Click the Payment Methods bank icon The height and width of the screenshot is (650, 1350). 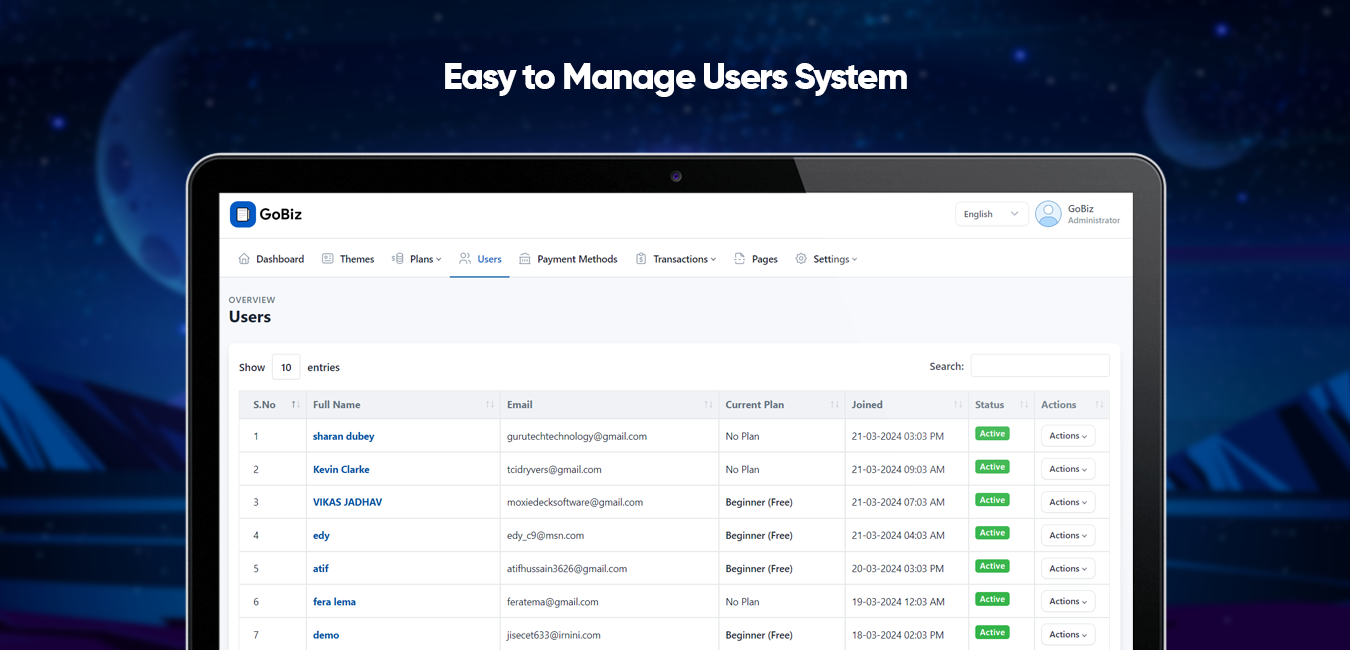(x=525, y=259)
